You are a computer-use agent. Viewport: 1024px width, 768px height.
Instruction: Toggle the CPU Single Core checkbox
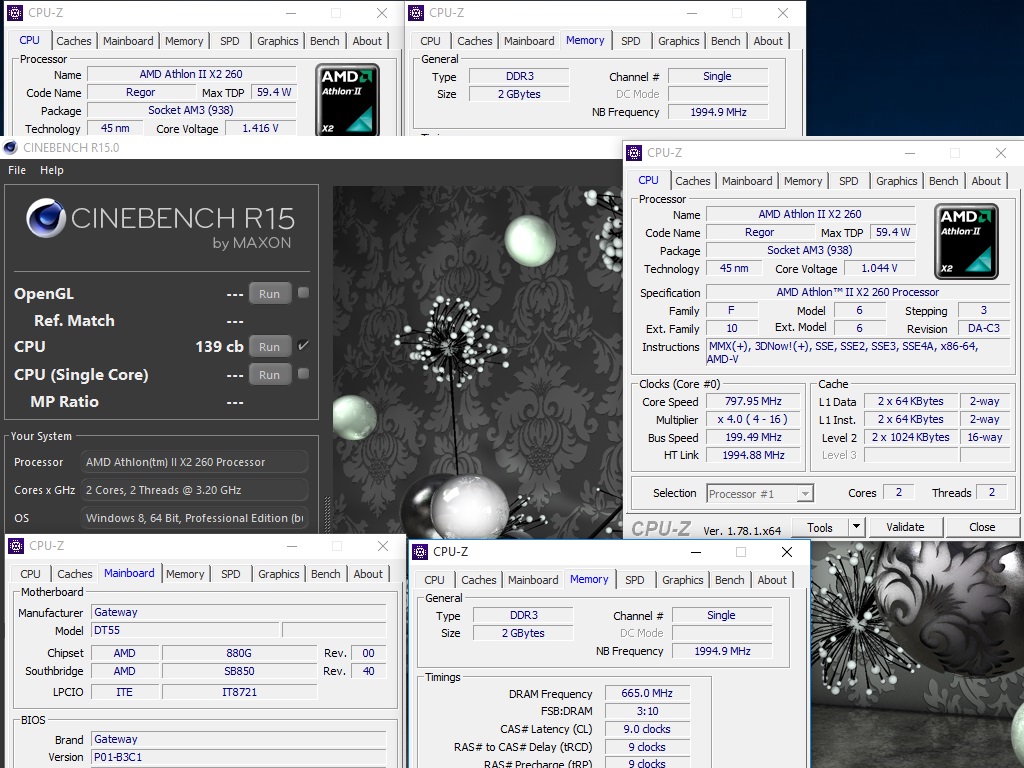(x=303, y=374)
